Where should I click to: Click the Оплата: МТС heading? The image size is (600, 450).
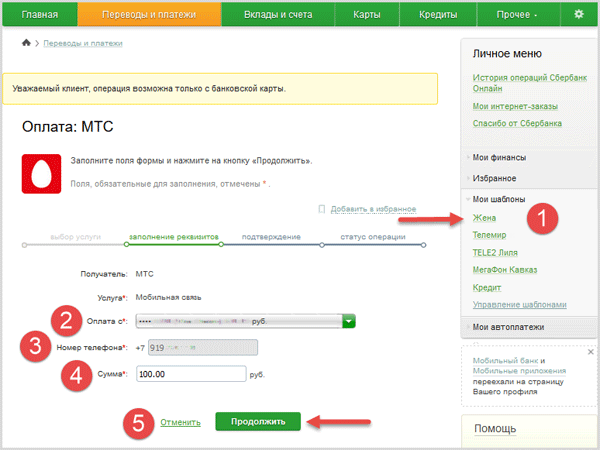[68, 127]
